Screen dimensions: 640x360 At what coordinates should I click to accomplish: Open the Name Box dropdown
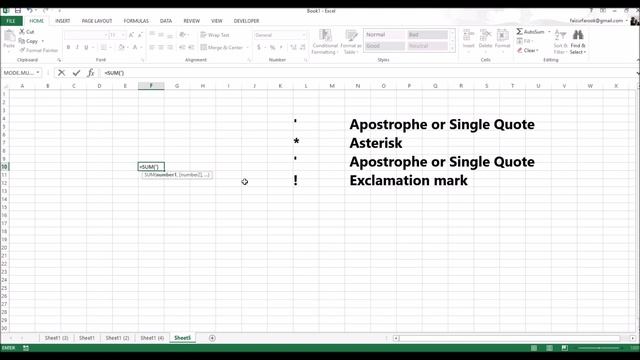pyautogui.click(x=38, y=73)
